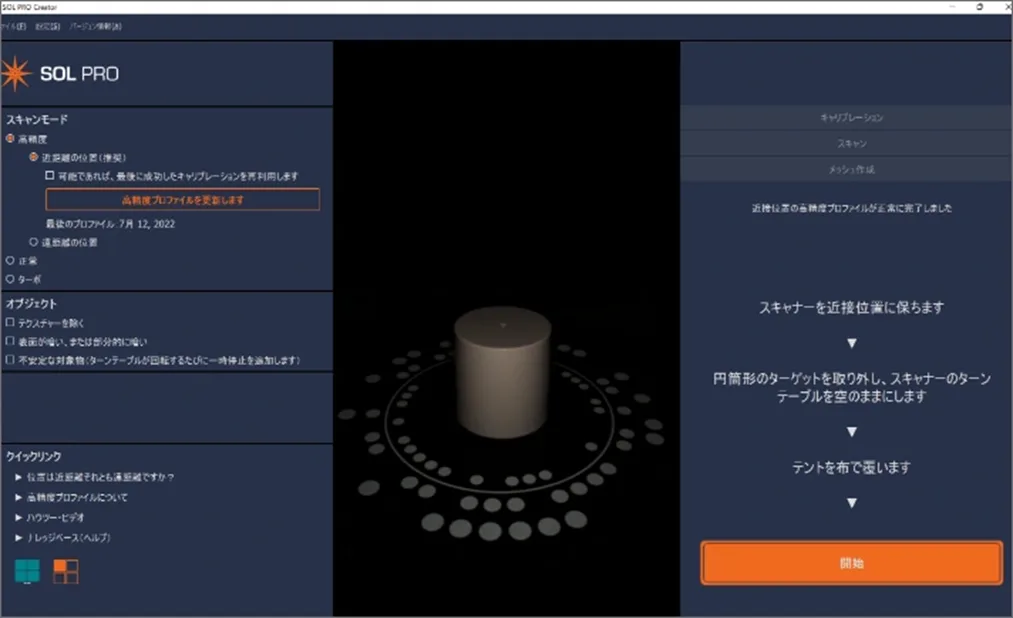Click the オブジェクト section heading
This screenshot has width=1013, height=618.
[x=31, y=304]
